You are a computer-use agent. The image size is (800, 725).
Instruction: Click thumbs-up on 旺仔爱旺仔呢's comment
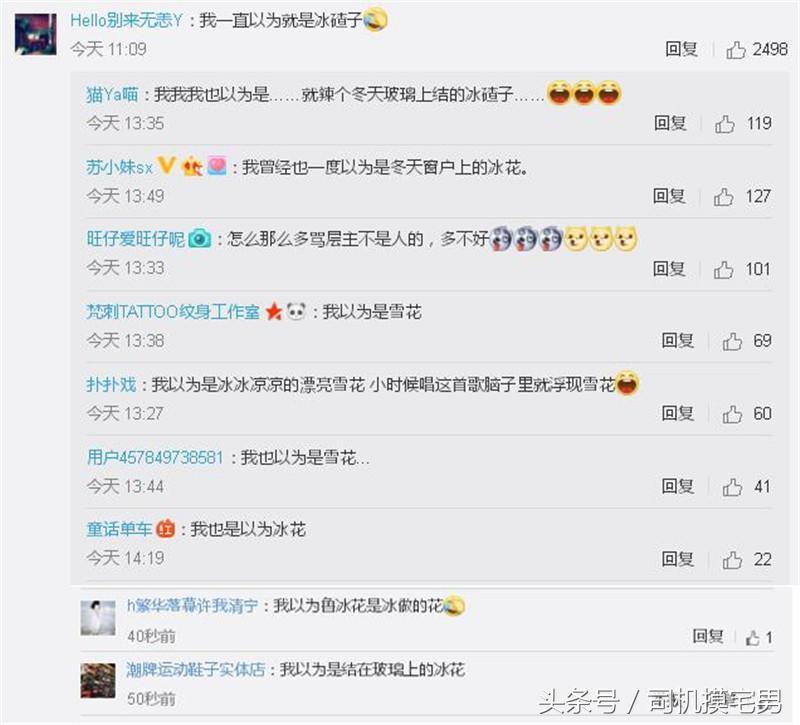(x=723, y=269)
